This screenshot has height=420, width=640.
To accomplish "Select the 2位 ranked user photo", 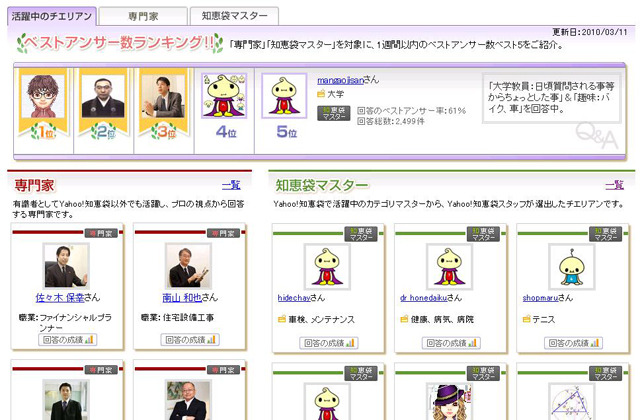I will 103,96.
